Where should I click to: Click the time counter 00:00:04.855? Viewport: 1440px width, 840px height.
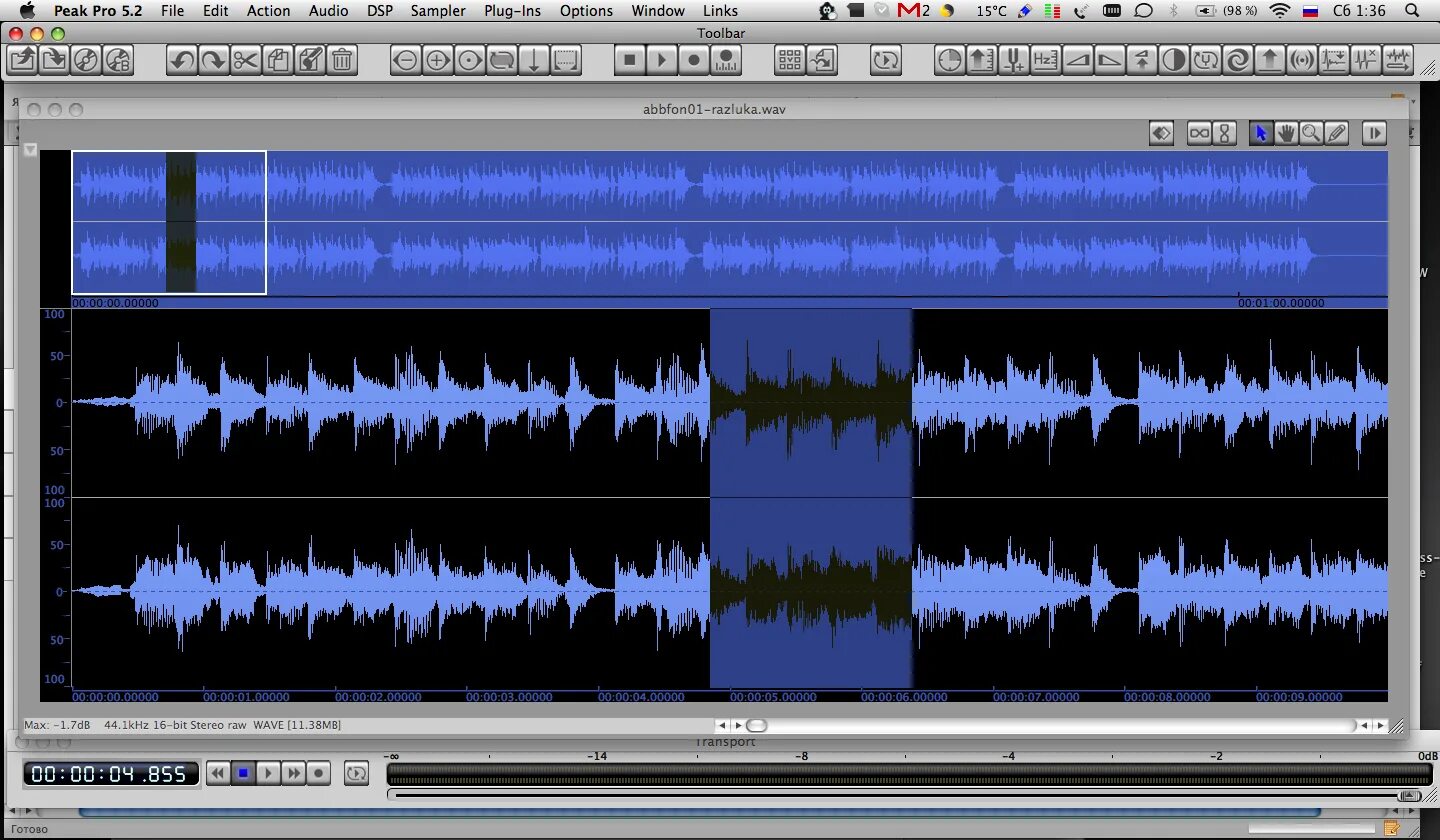coord(109,774)
